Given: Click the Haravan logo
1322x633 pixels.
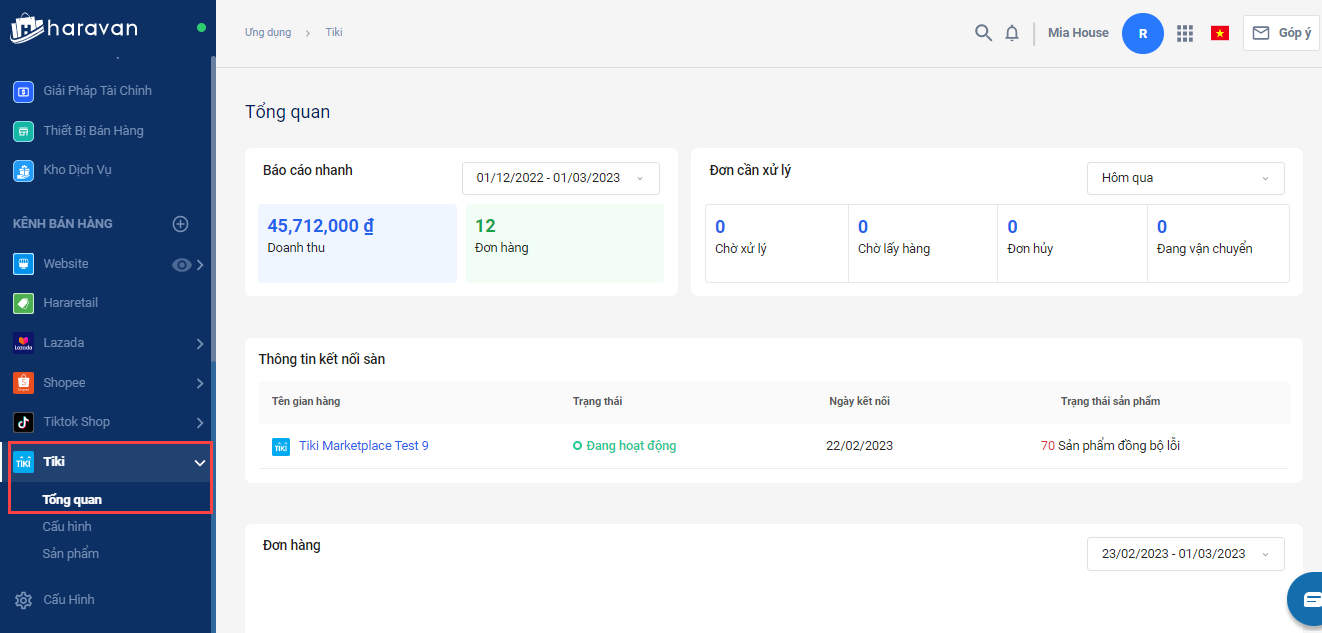Looking at the screenshot, I should tap(74, 28).
